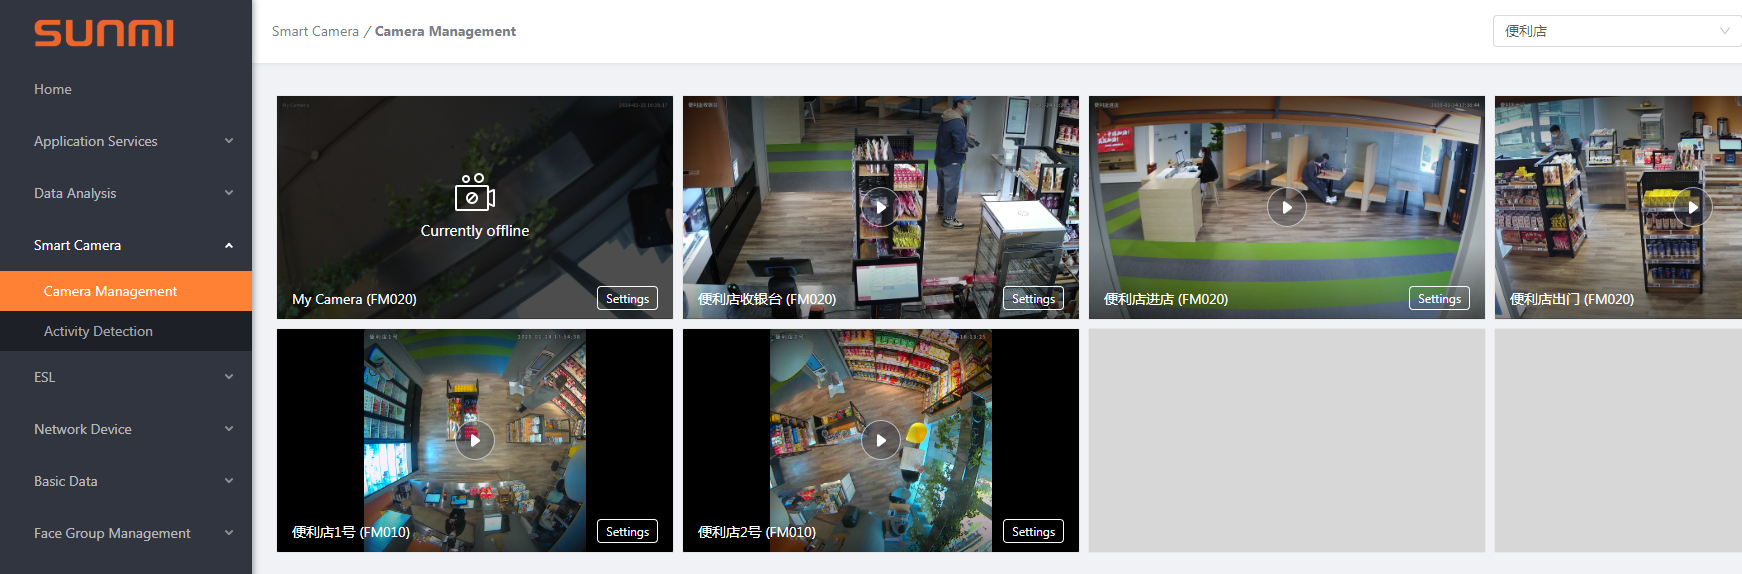1742x574 pixels.
Task: Open Settings for 便利店1号 camera
Action: coord(627,531)
